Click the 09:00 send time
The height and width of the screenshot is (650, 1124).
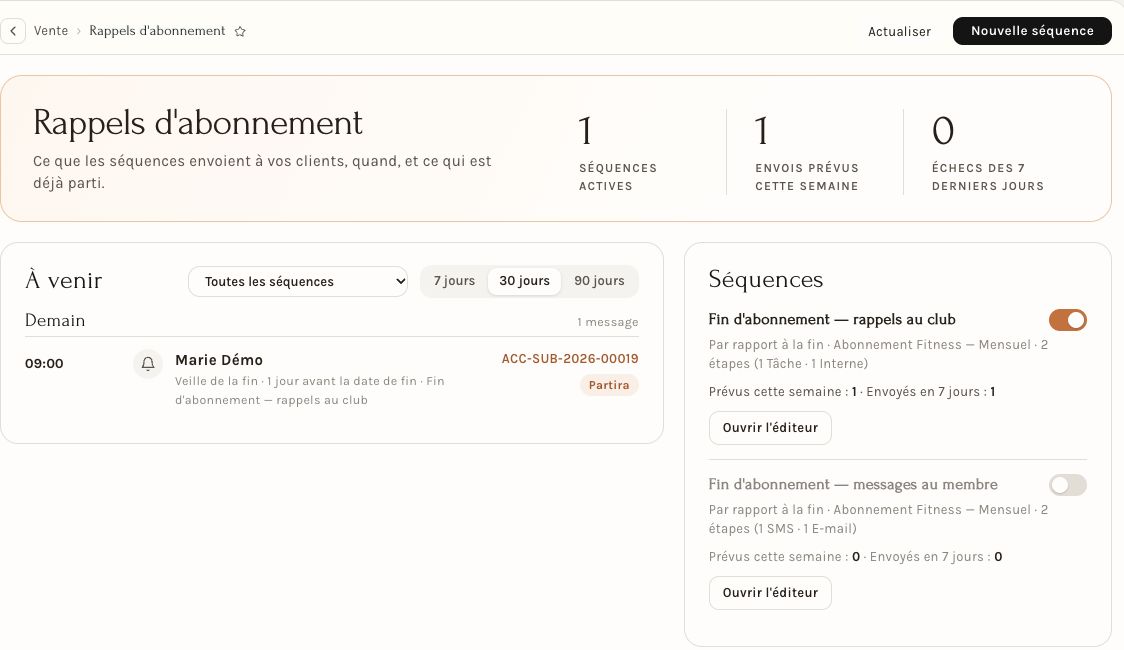[44, 363]
